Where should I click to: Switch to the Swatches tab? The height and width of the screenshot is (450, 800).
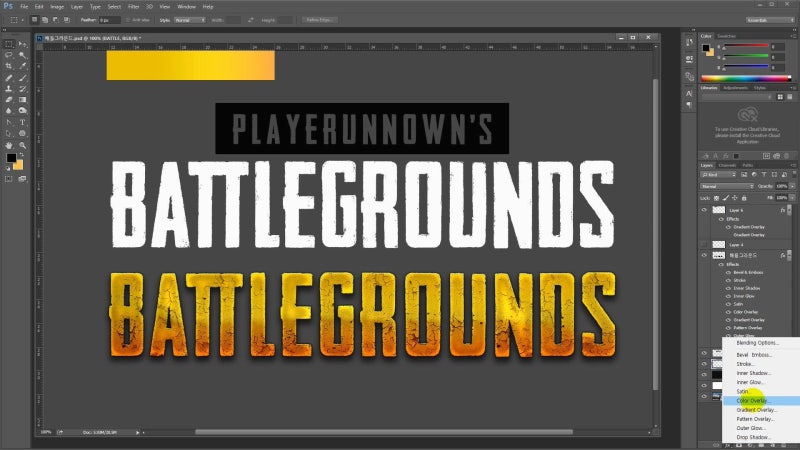coord(727,36)
